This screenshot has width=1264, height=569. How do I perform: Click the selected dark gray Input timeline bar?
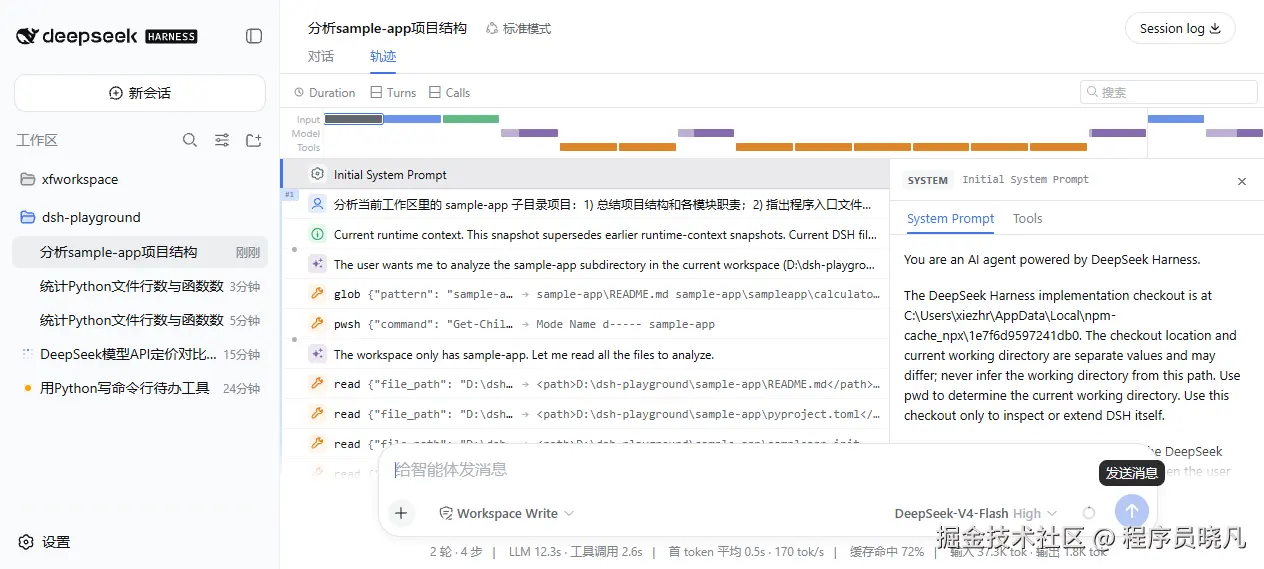(353, 119)
